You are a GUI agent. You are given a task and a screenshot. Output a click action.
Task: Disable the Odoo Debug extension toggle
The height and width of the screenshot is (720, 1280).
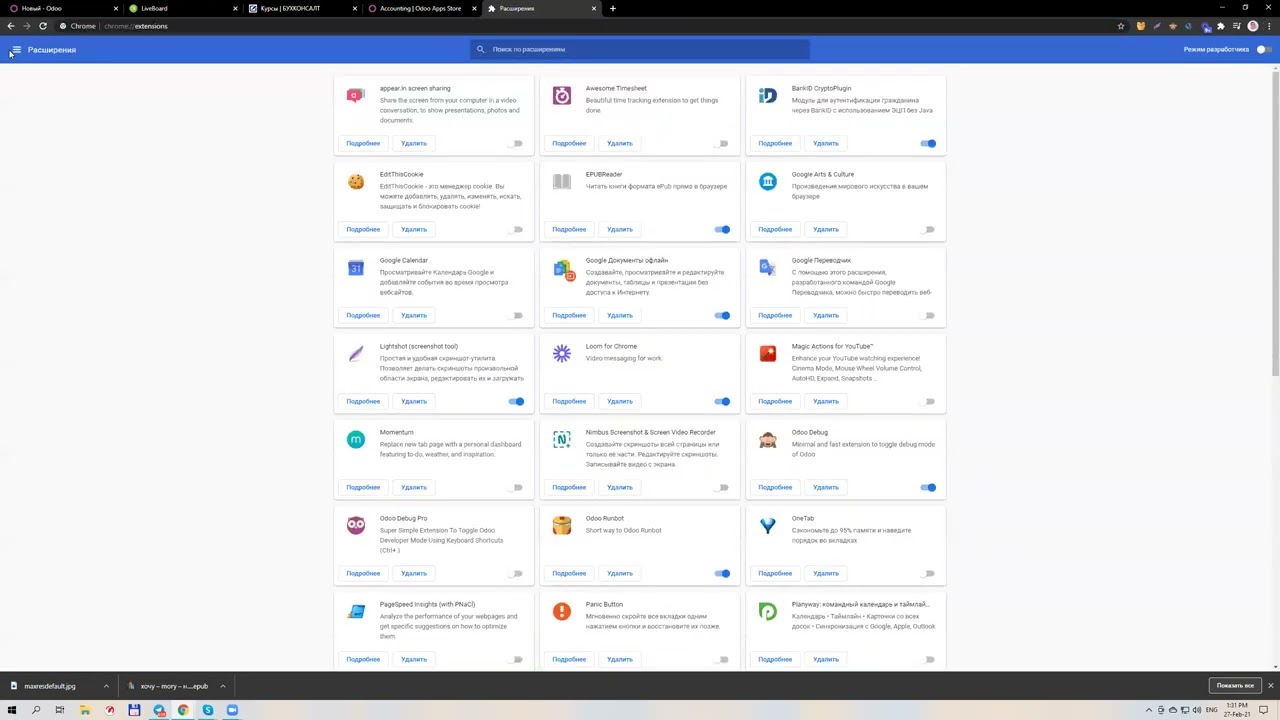(x=928, y=487)
